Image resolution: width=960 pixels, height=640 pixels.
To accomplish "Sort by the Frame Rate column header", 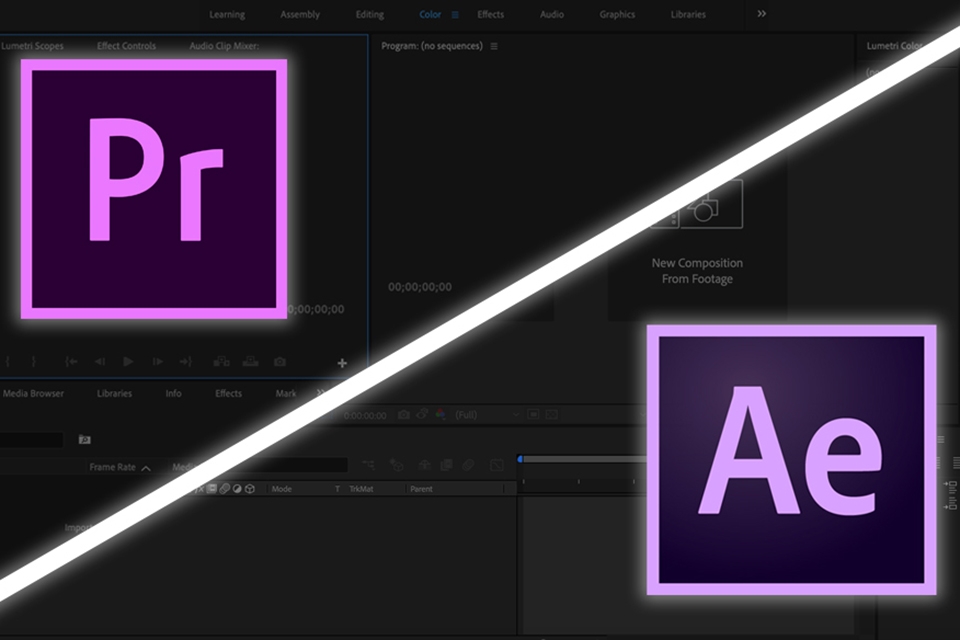I will [x=119, y=467].
